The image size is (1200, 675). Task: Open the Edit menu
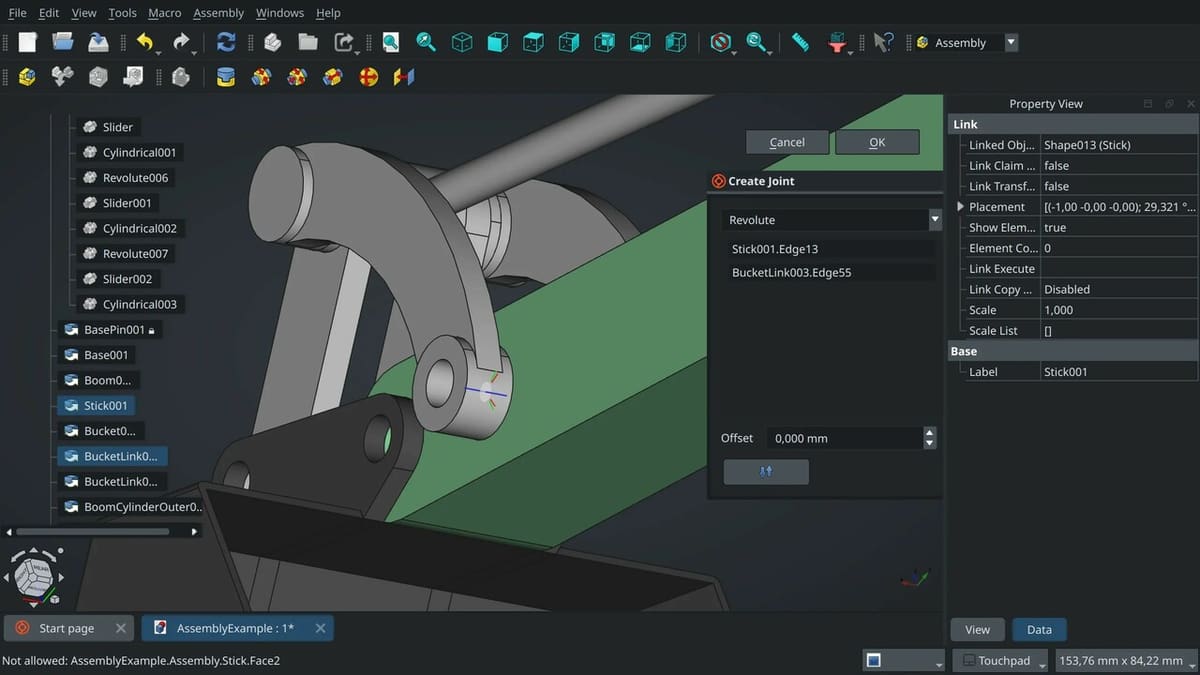49,13
